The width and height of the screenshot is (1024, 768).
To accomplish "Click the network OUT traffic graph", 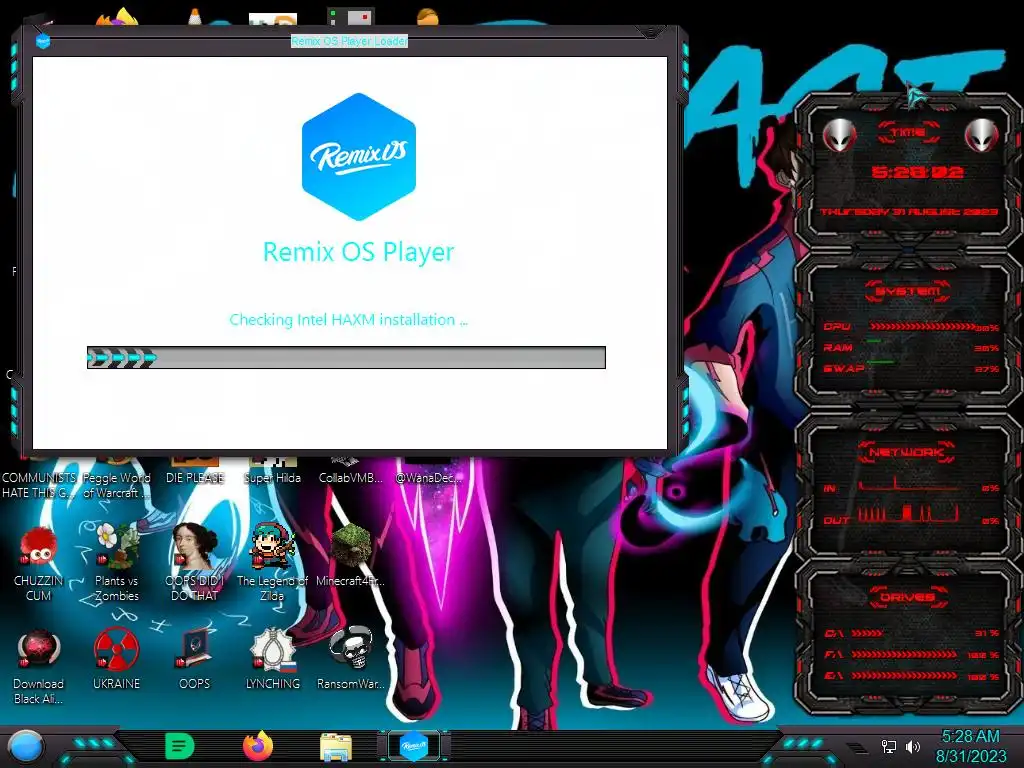I will [908, 515].
